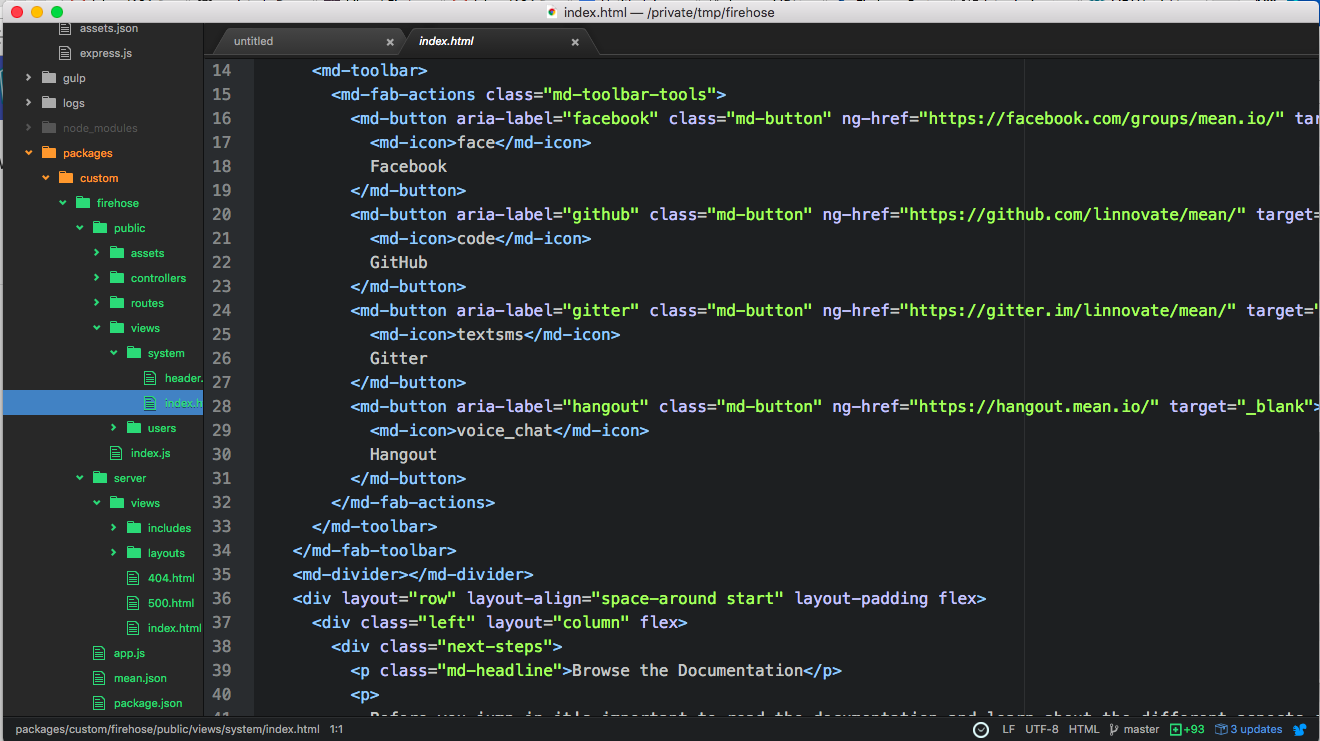Expand the logs folder chevron

pos(28,103)
